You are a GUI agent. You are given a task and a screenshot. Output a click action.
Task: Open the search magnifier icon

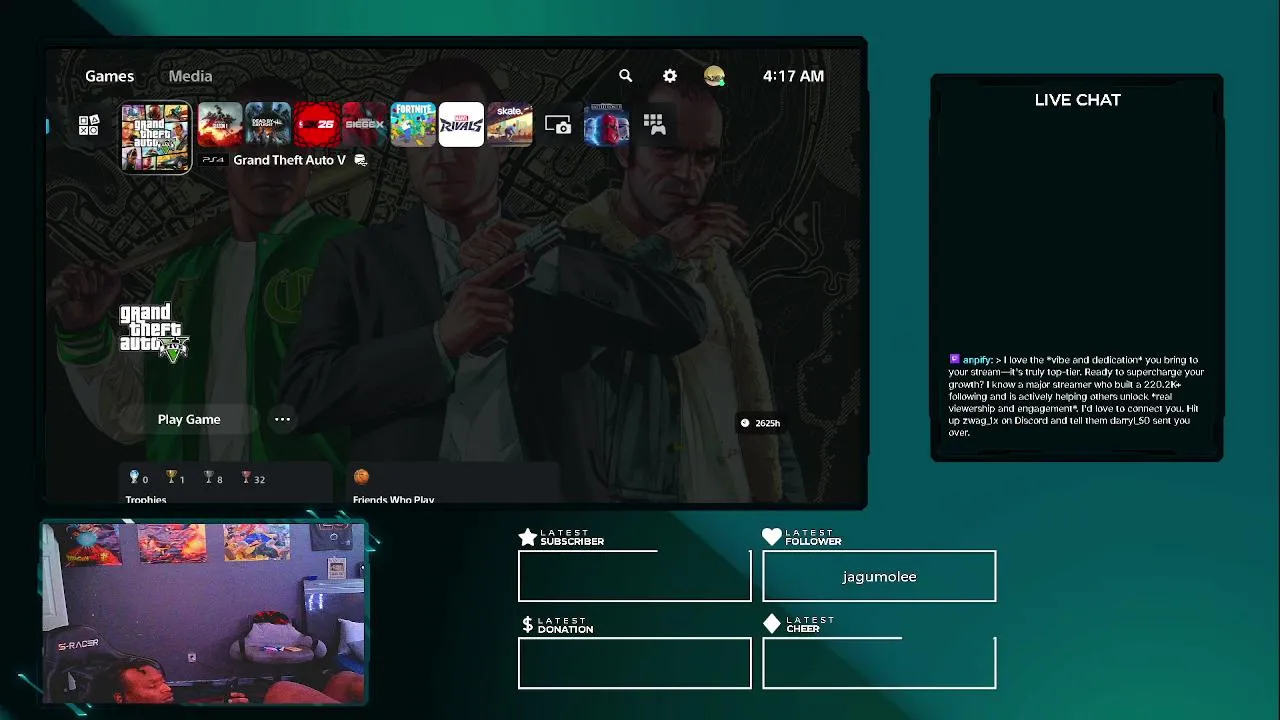626,76
